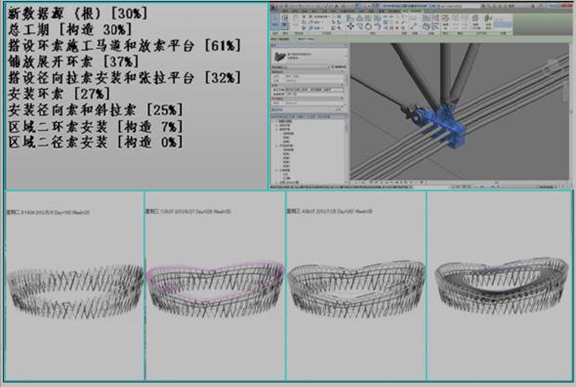Select text '新数据源（根）[30%]'
The height and width of the screenshot is (387, 576).
pos(77,14)
